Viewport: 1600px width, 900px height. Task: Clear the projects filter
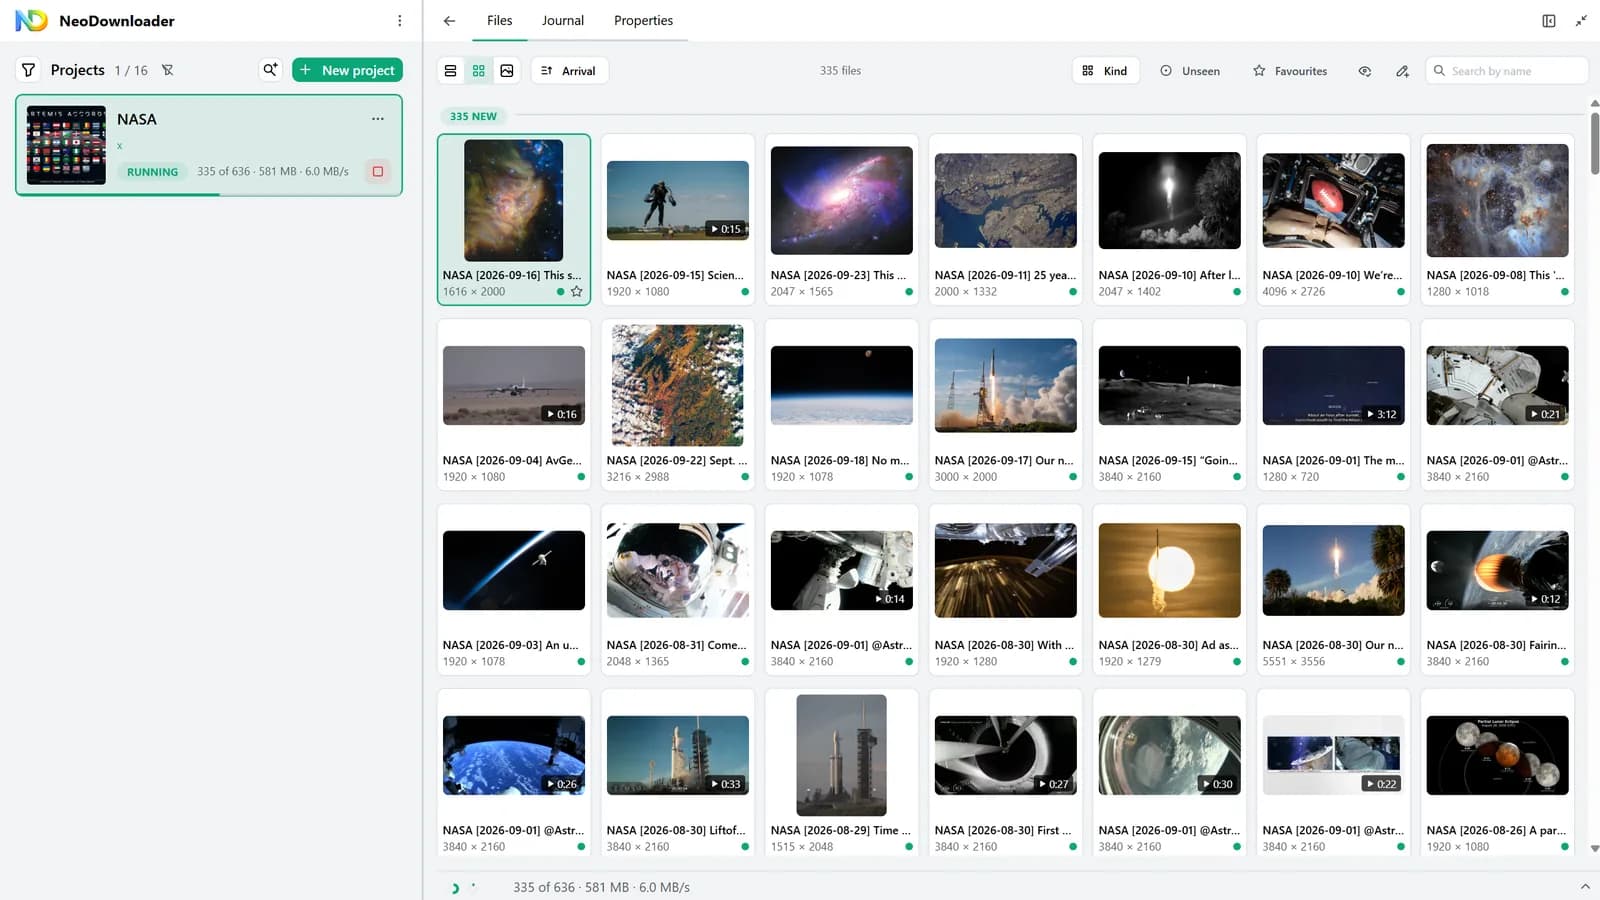(x=168, y=70)
